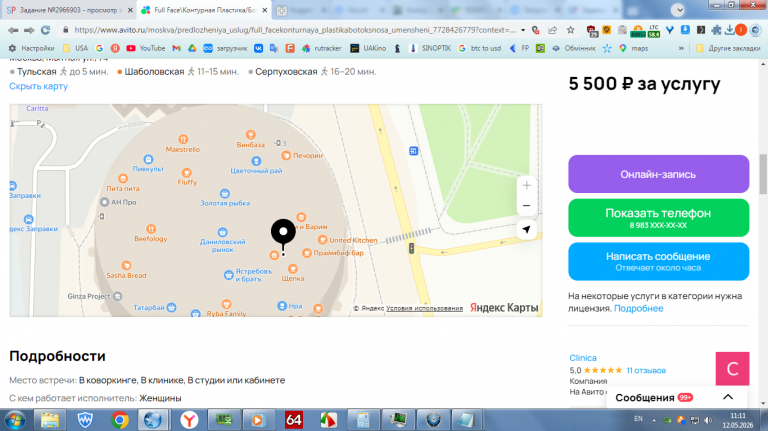Expand the hidden bookmarks chevron

click(x=681, y=48)
